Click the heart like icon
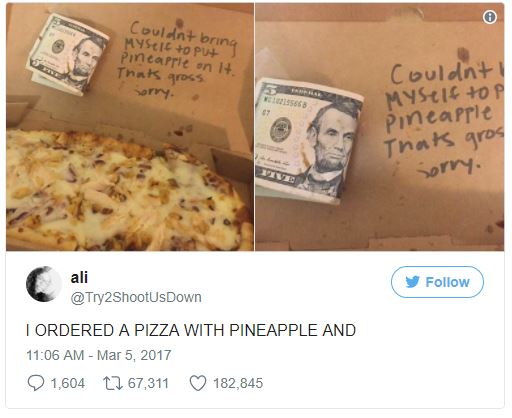Image resolution: width=512 pixels, height=418 pixels. tap(198, 383)
